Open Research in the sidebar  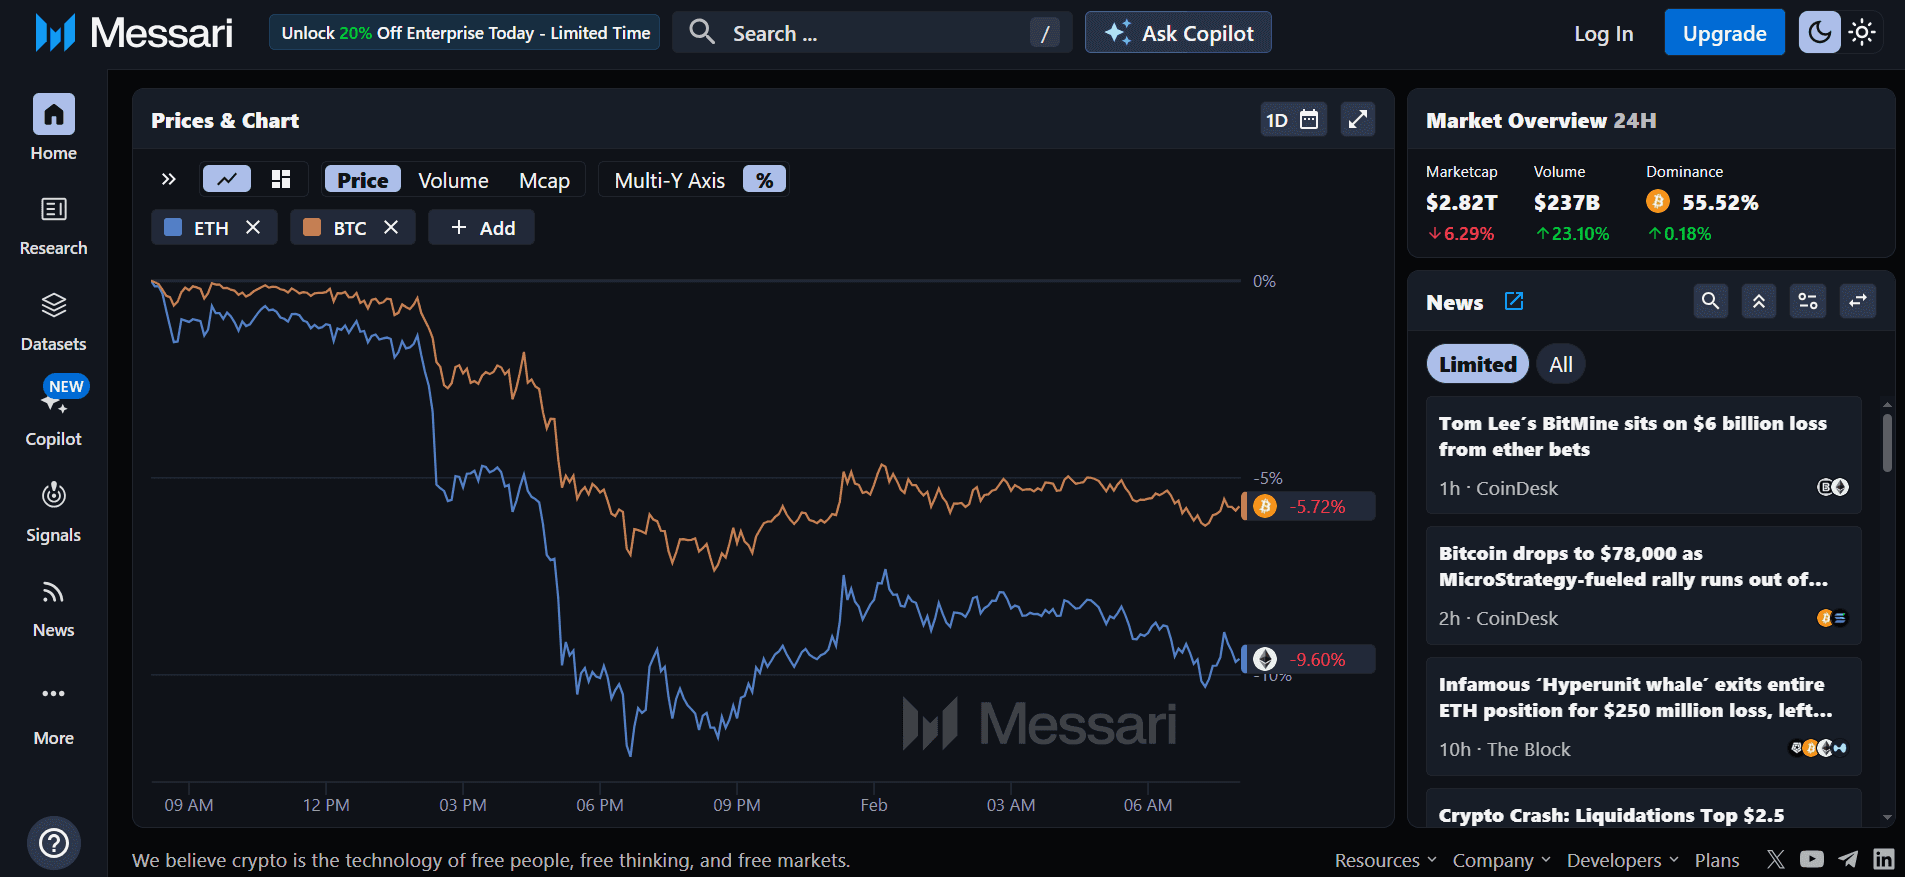coord(54,226)
